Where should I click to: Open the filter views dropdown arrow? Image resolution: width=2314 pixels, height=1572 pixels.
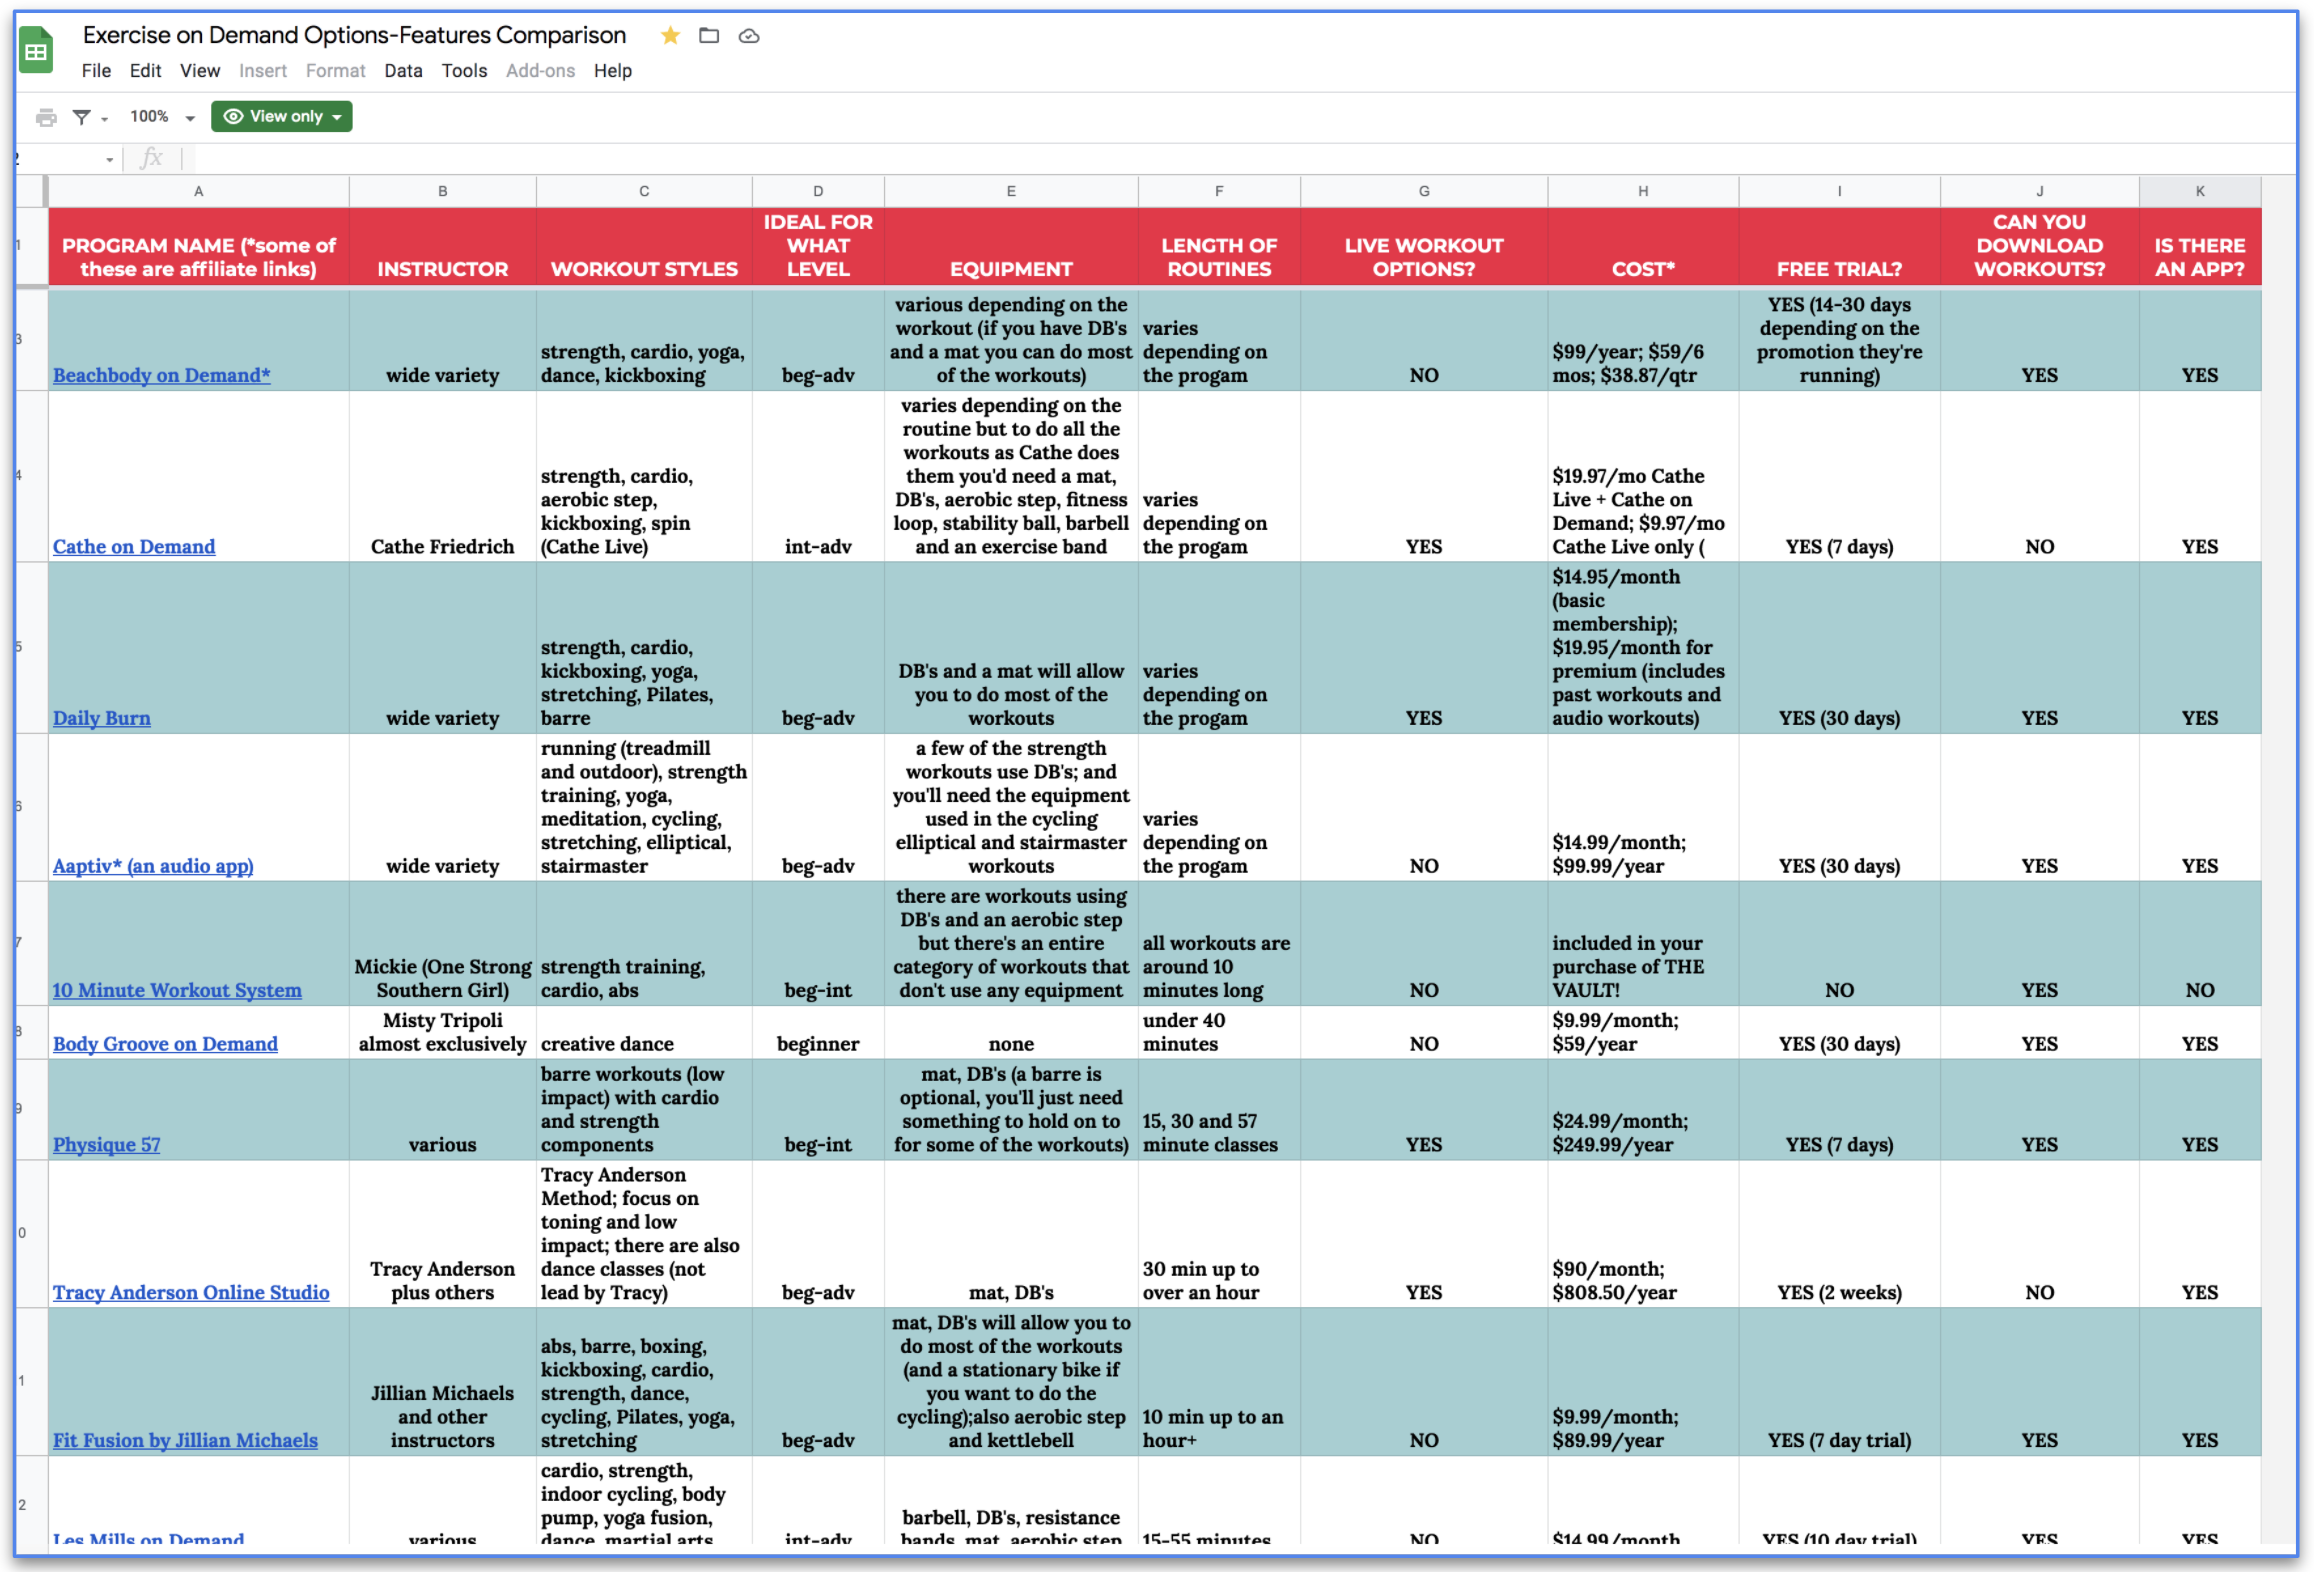click(x=104, y=119)
